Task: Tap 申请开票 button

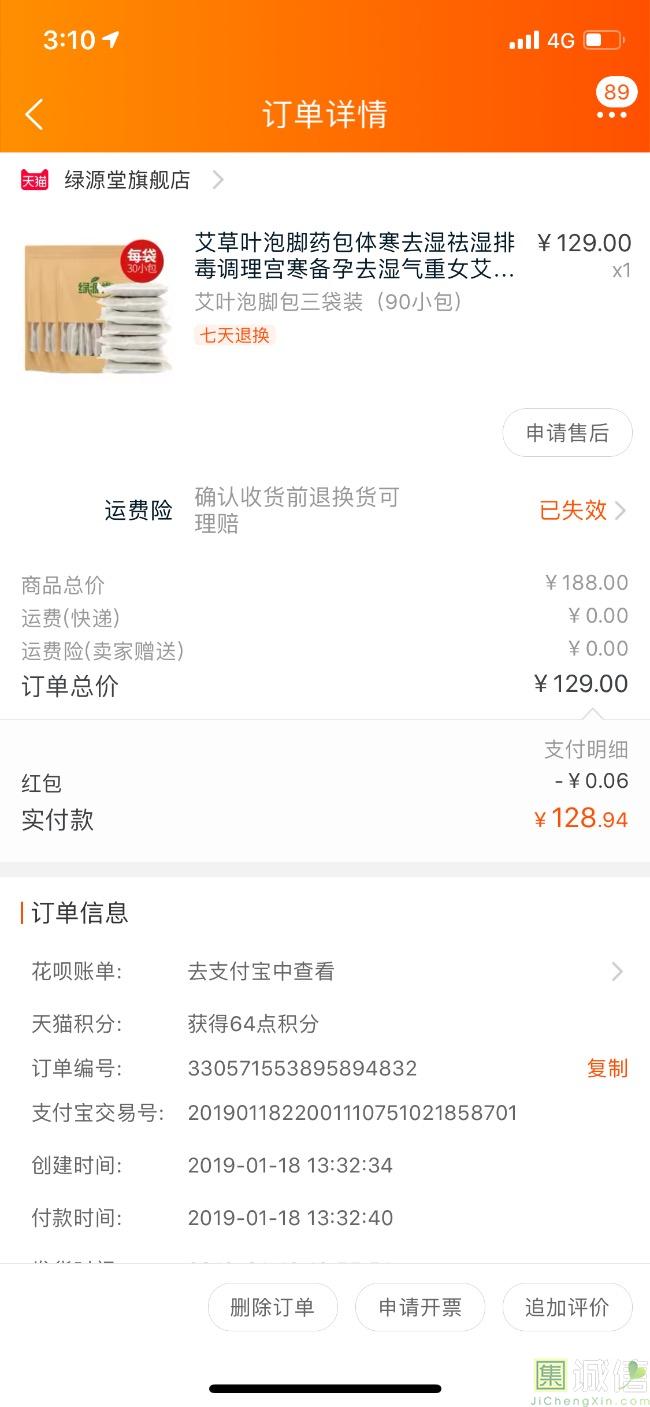Action: pos(420,1307)
